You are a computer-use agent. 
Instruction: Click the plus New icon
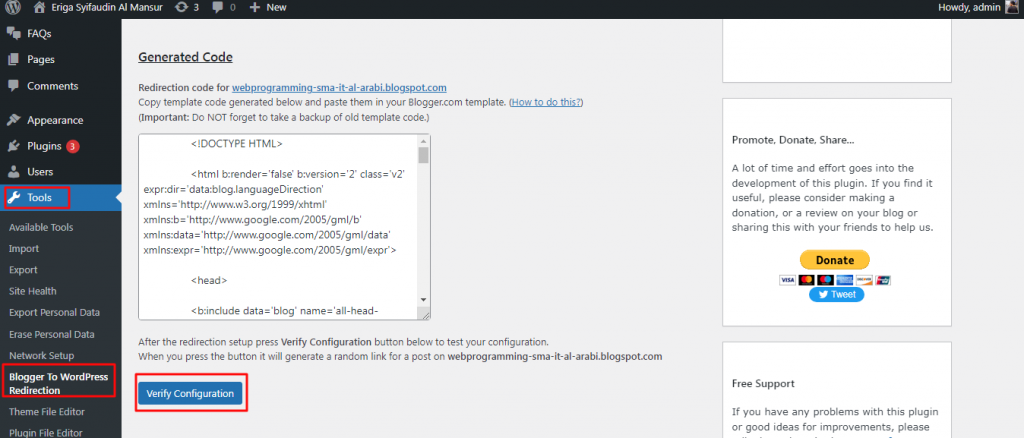(255, 8)
